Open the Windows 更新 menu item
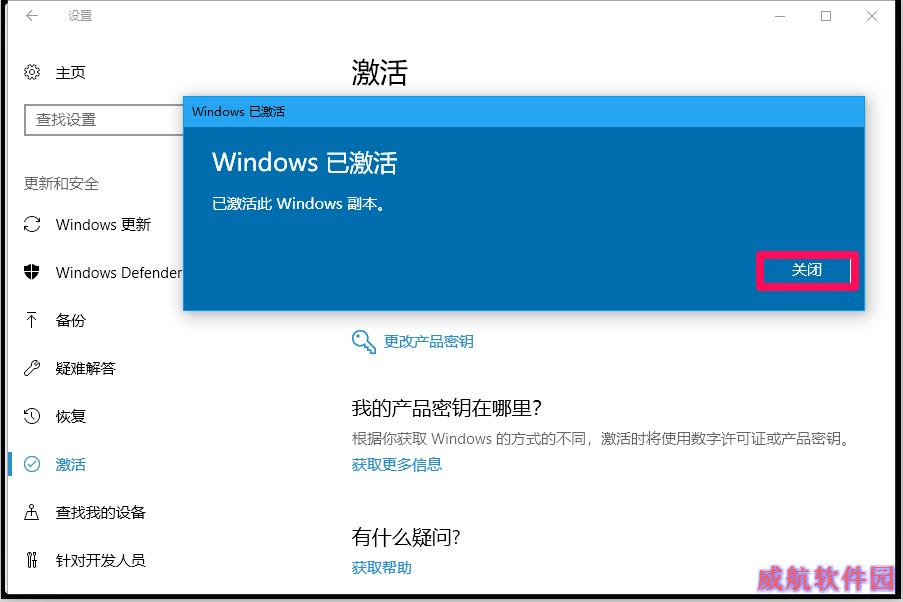The height and width of the screenshot is (602, 903). tap(103, 224)
